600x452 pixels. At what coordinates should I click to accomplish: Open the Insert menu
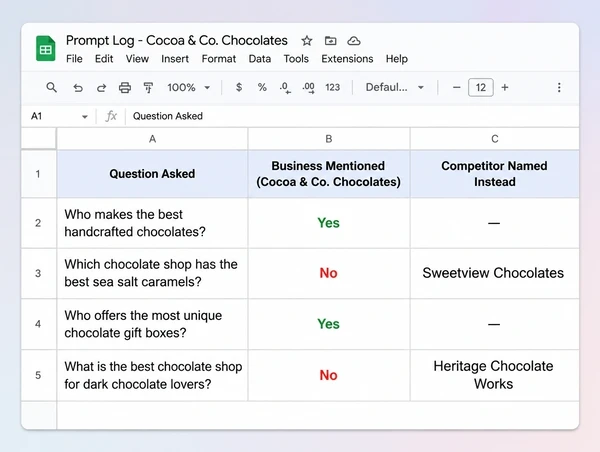point(175,59)
